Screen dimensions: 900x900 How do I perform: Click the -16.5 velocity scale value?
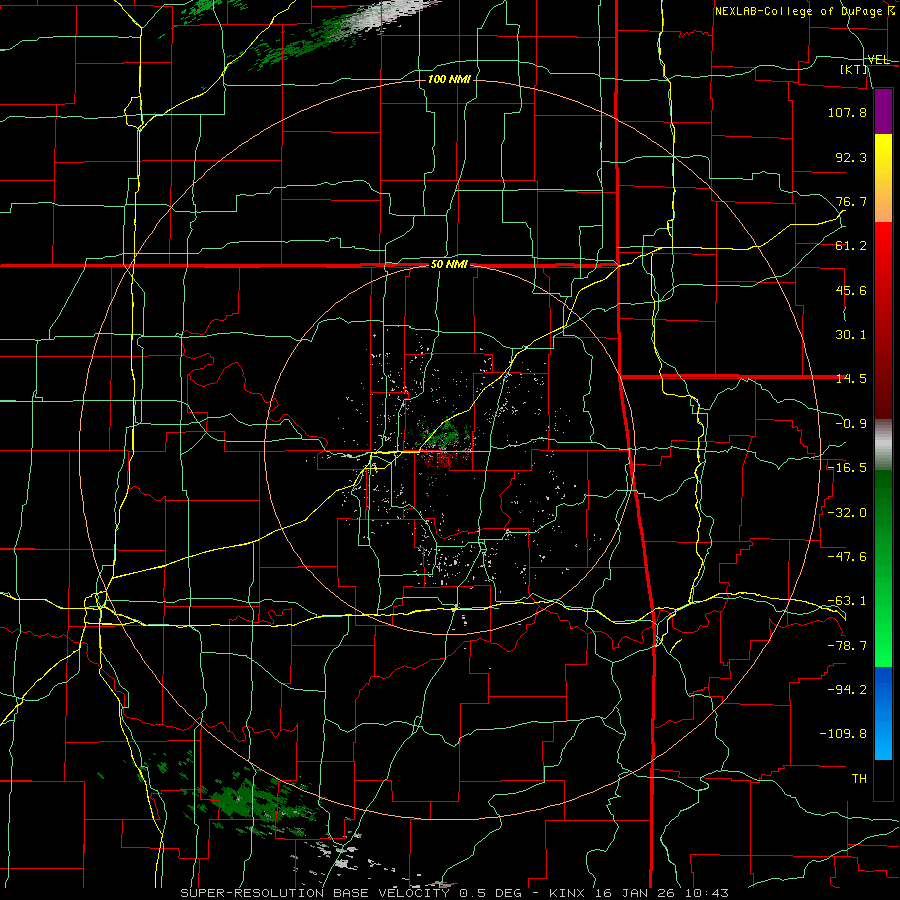click(x=847, y=468)
